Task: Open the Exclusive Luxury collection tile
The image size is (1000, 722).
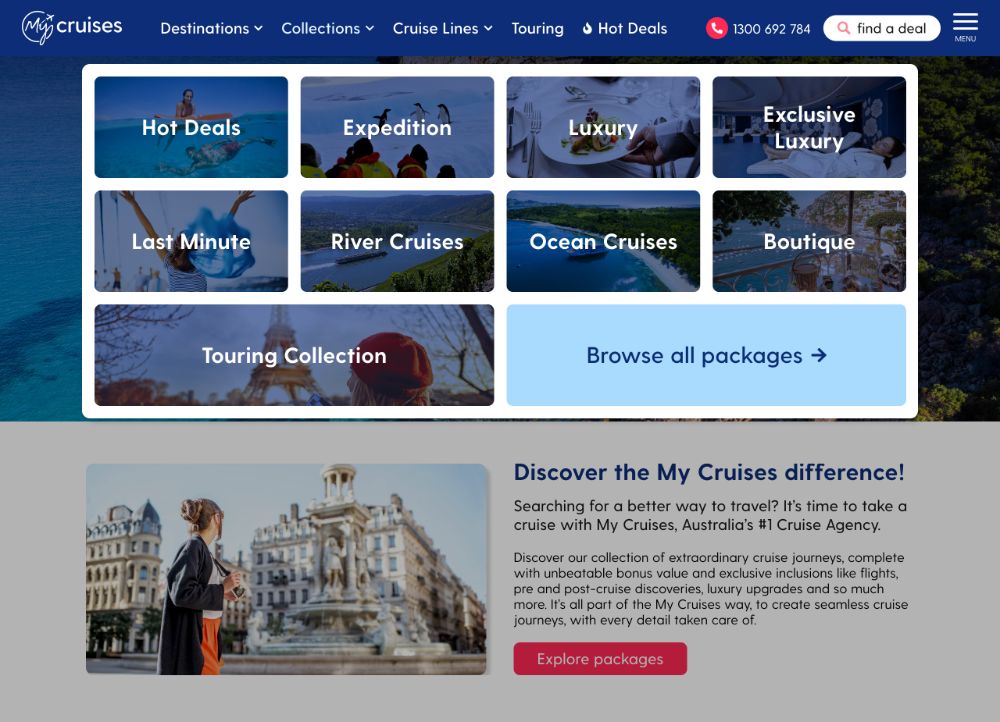Action: coord(809,127)
